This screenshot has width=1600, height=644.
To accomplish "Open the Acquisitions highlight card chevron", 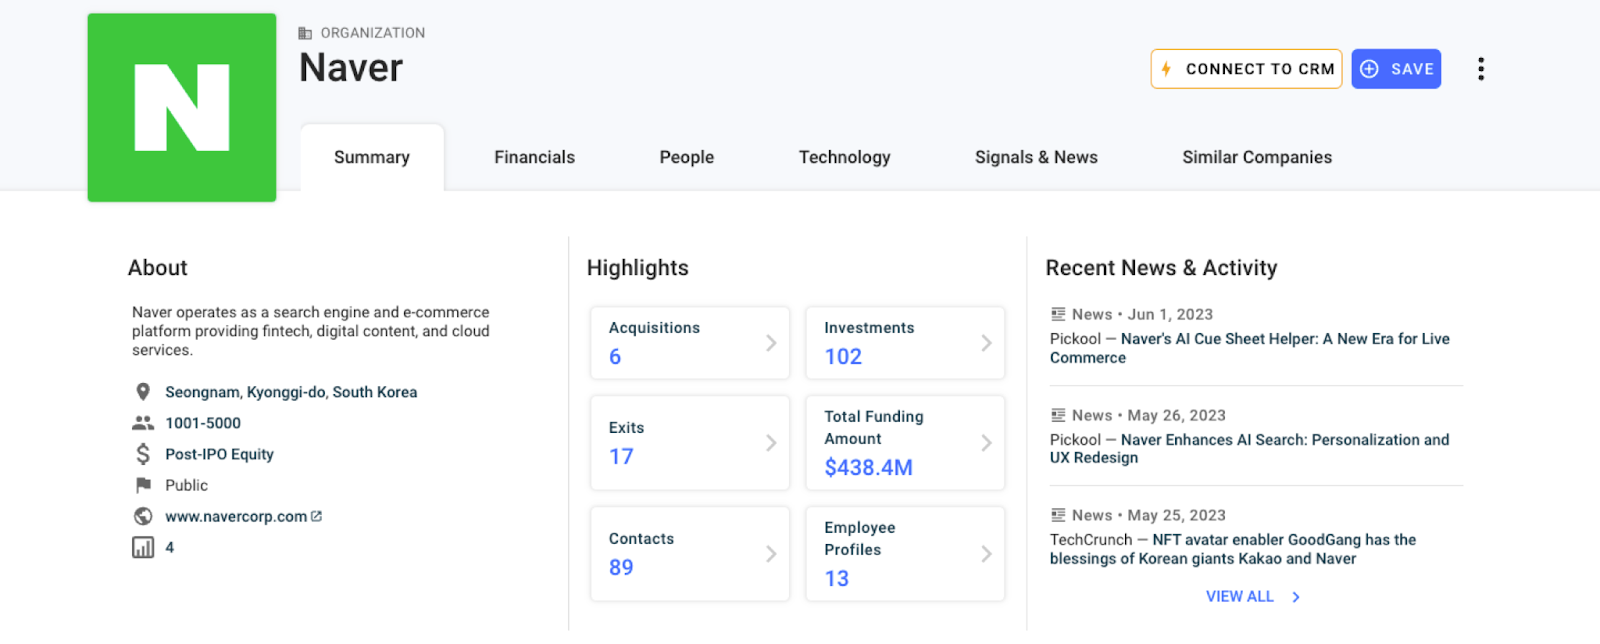I will tap(771, 343).
